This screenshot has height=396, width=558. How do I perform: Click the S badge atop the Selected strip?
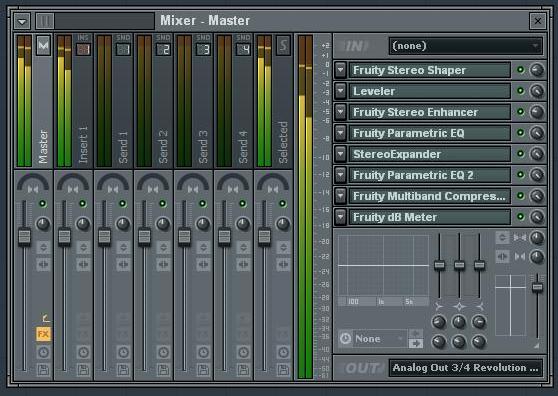click(283, 45)
